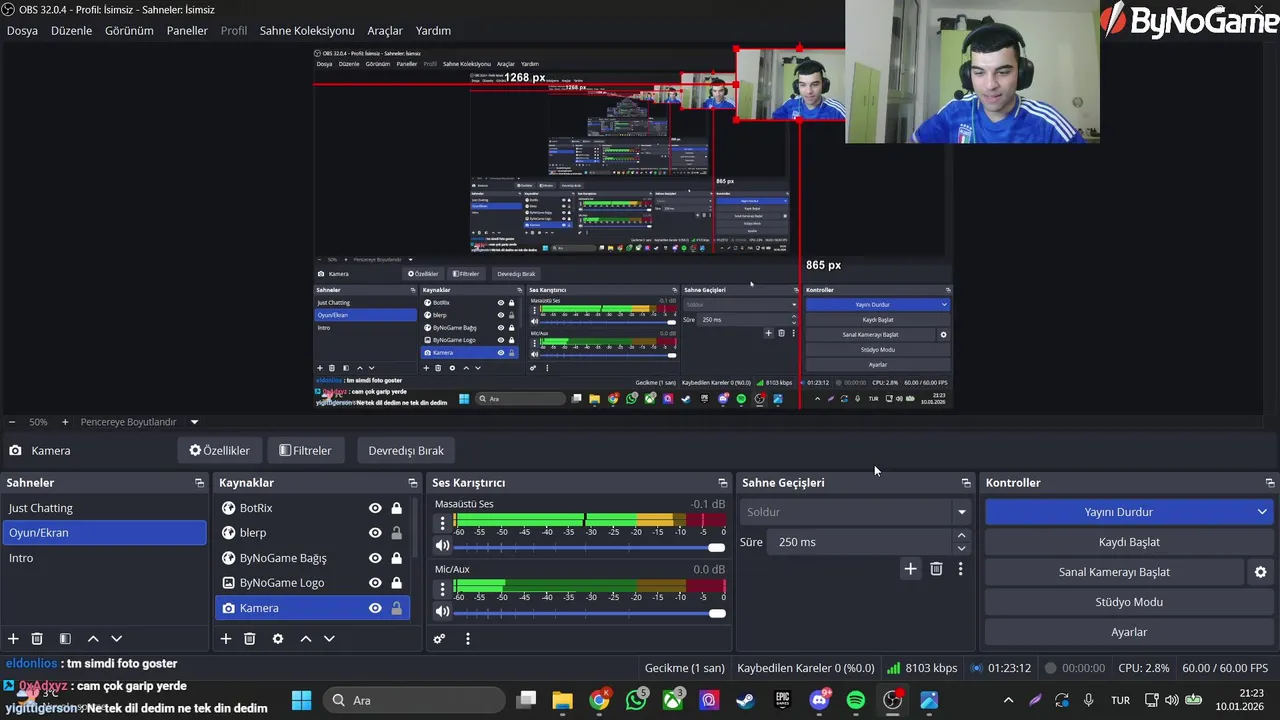Viewport: 1280px width, 720px height.
Task: Move scene down arrow in Sahneler
Action: tap(116, 638)
